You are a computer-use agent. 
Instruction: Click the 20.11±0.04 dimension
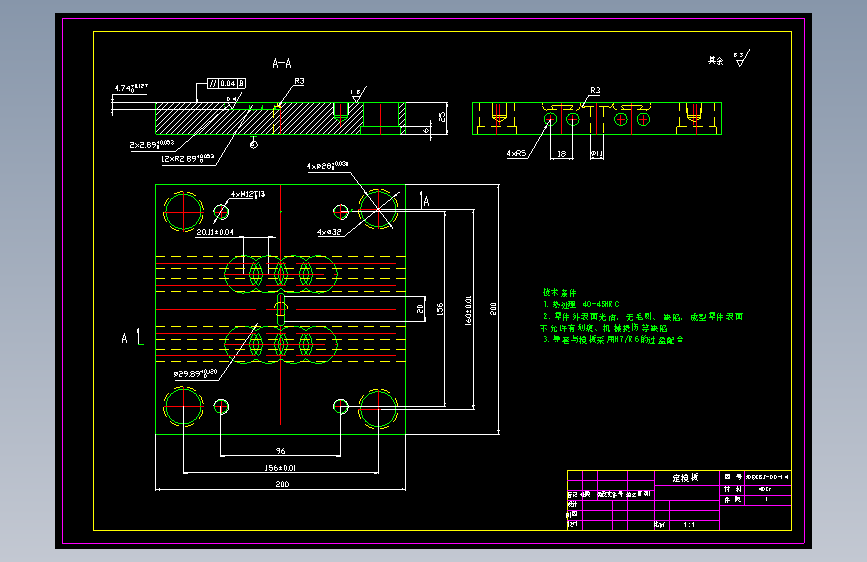[215, 232]
